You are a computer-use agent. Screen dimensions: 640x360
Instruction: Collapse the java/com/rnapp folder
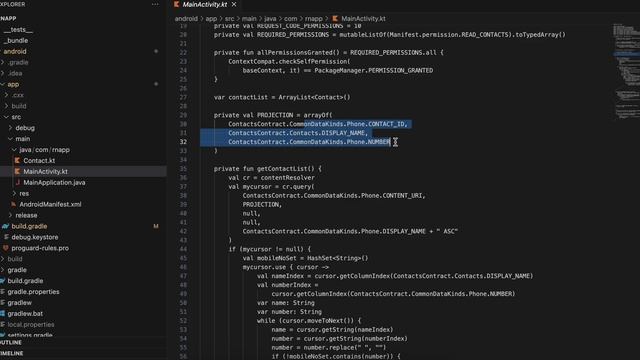pos(14,150)
